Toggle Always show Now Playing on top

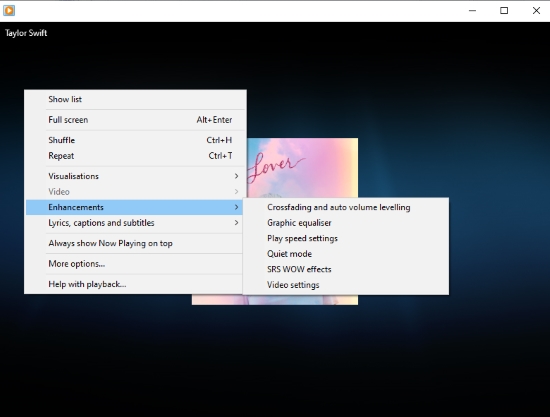[135, 243]
